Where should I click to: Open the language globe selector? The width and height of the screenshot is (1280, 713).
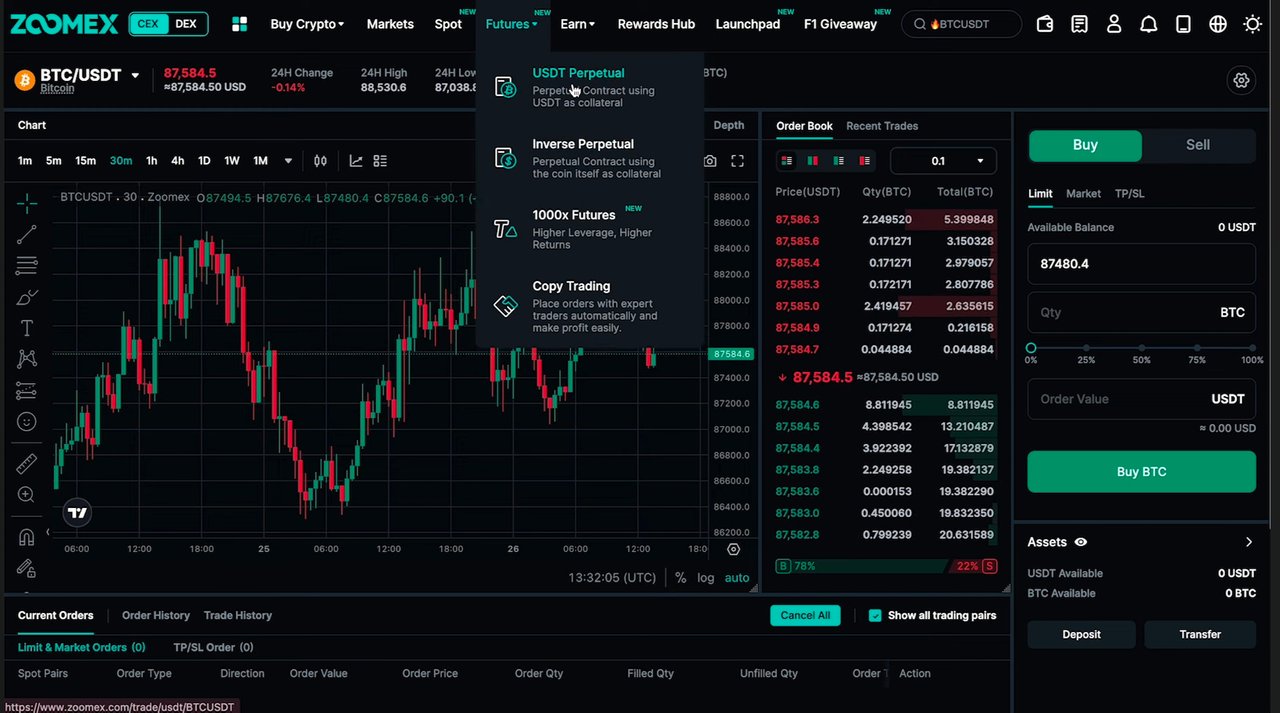pyautogui.click(x=1218, y=24)
